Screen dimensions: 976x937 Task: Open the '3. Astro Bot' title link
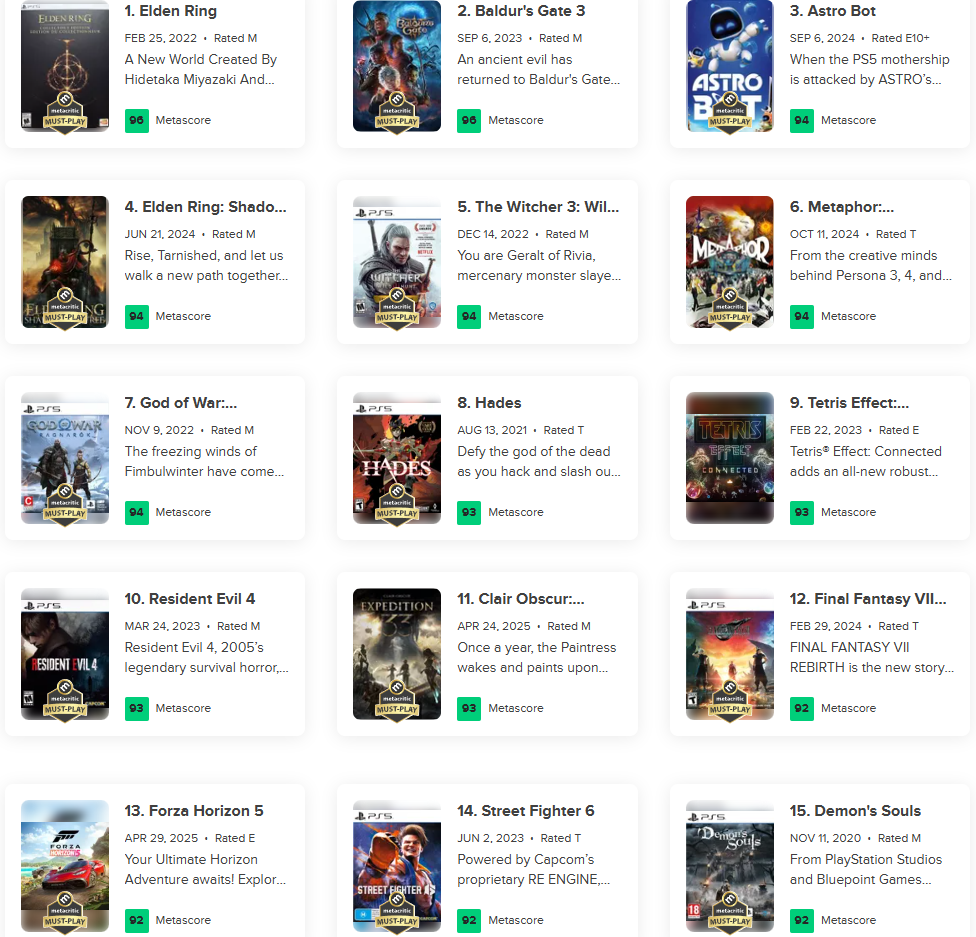(x=833, y=11)
